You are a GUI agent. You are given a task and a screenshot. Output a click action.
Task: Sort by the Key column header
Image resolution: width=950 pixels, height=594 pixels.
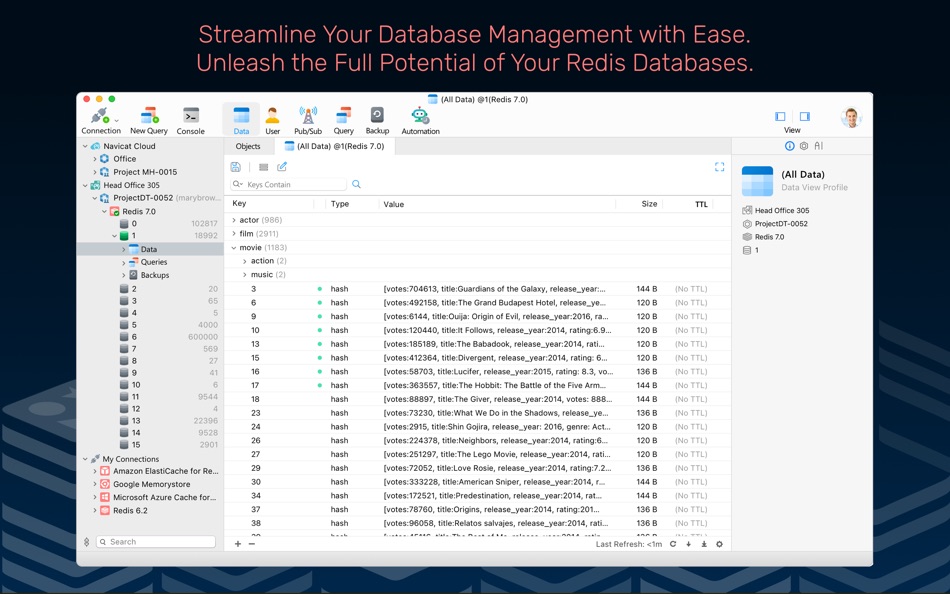point(239,204)
